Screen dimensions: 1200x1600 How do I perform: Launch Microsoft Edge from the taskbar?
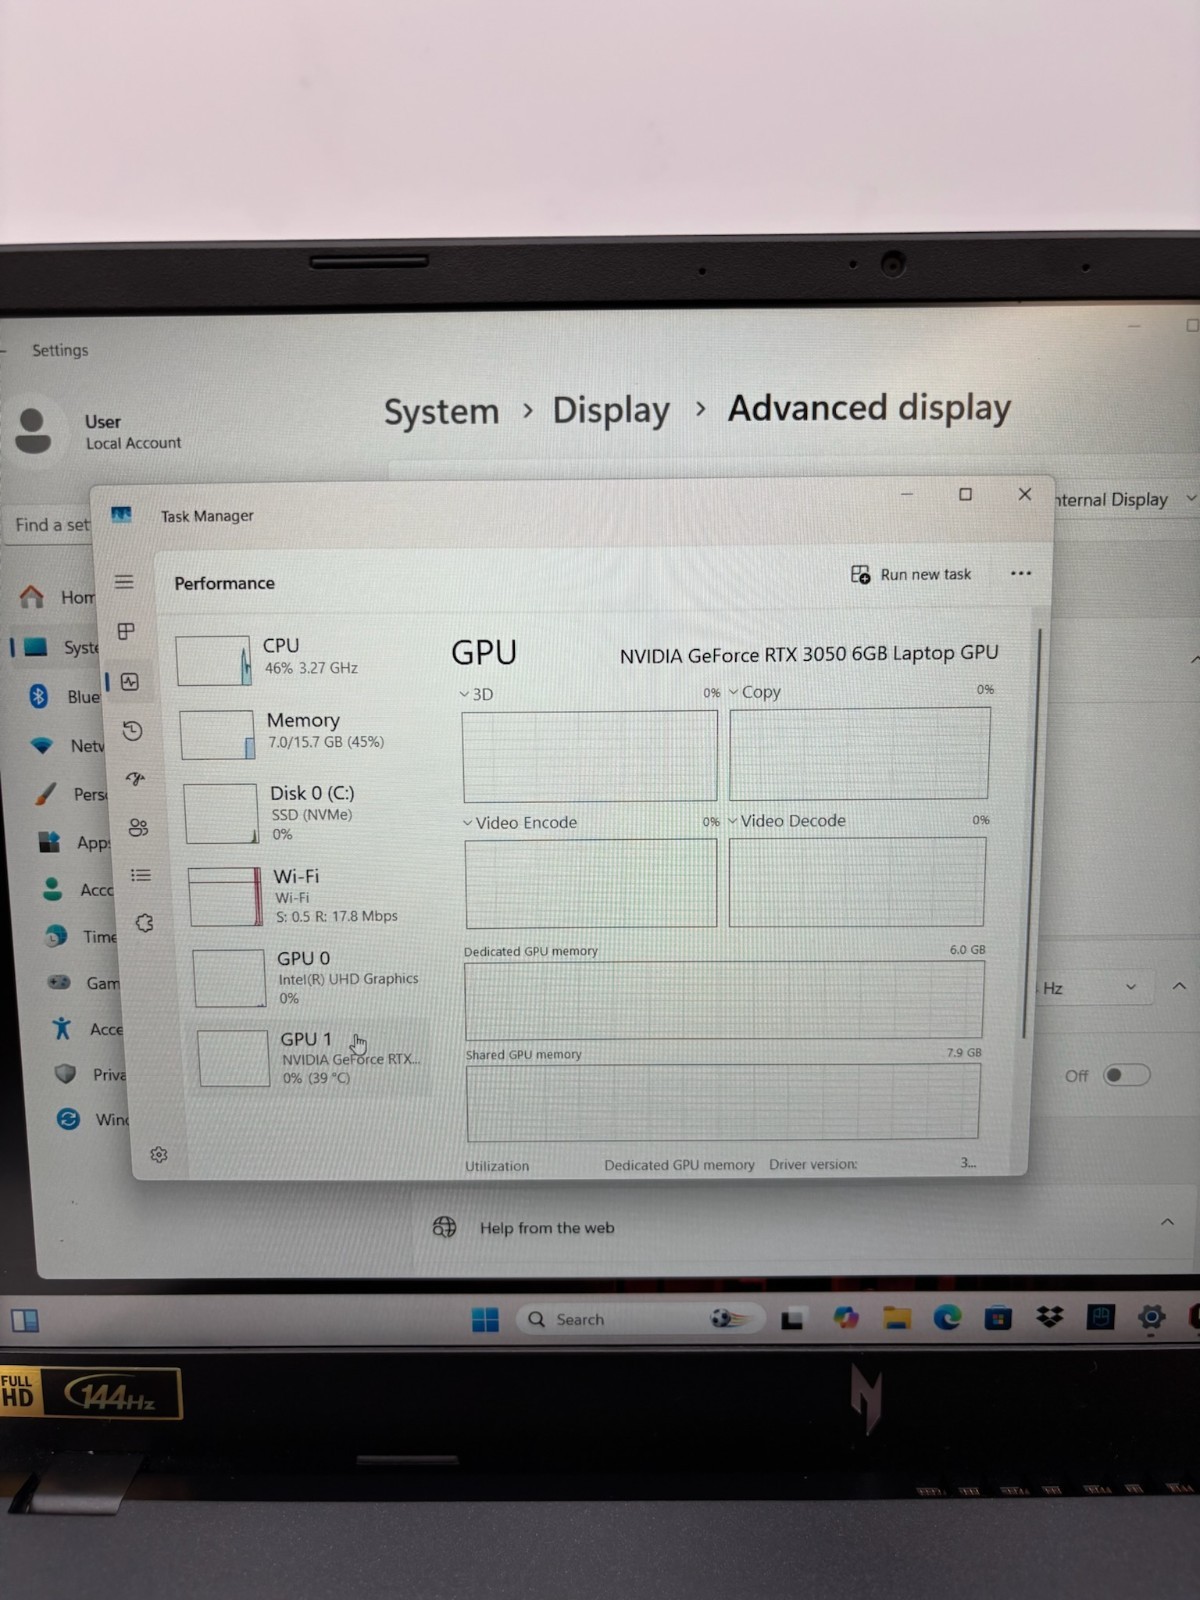click(x=947, y=1318)
